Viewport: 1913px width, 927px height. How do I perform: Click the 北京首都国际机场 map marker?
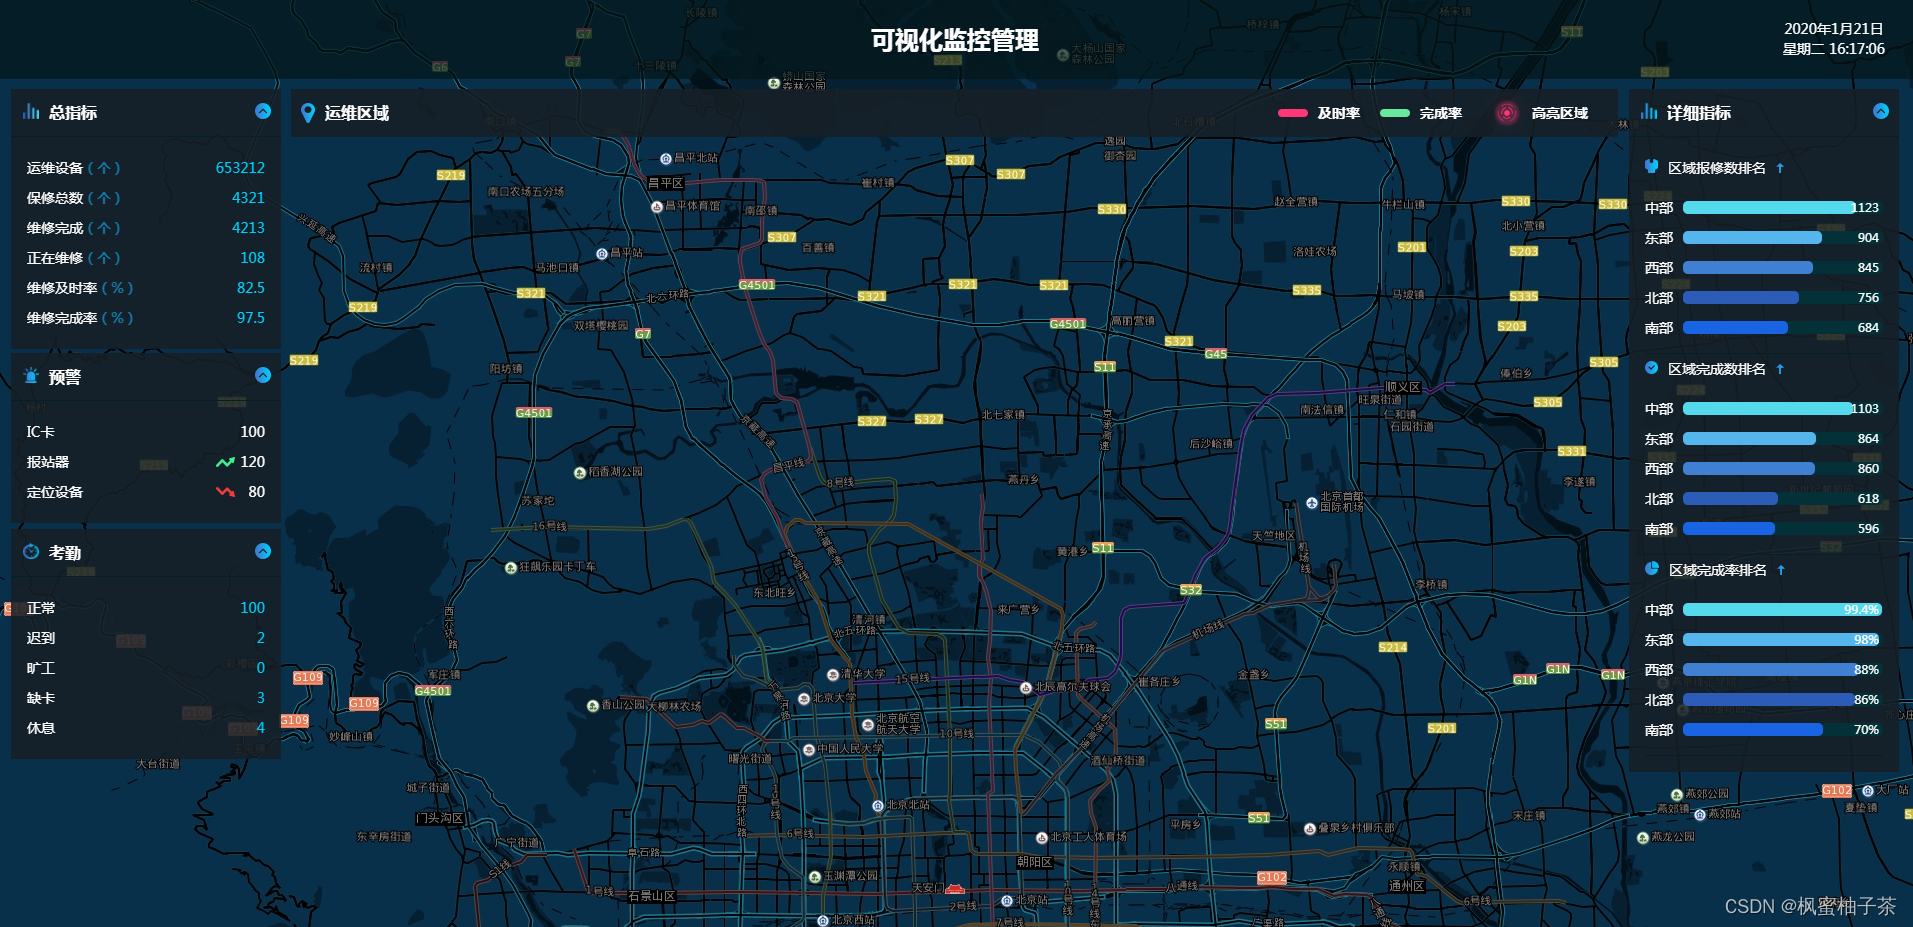(x=1312, y=503)
